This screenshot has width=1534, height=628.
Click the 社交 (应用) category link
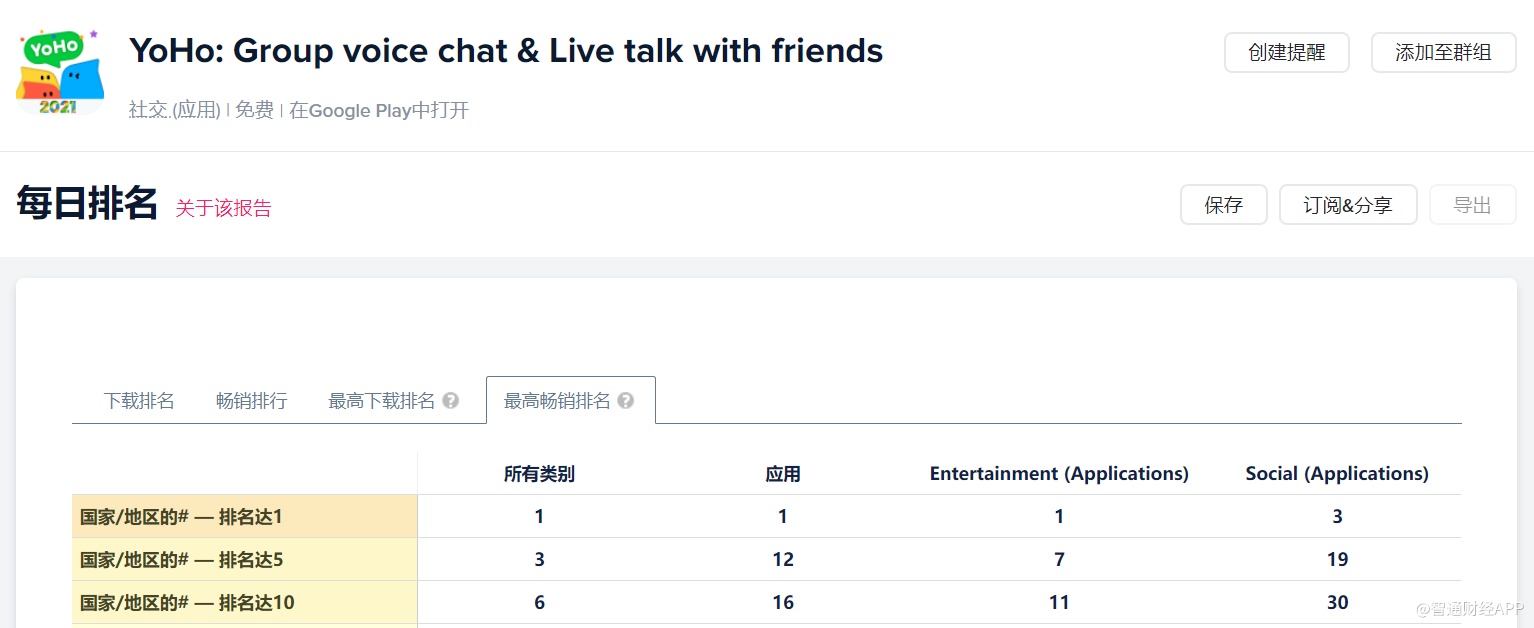click(175, 110)
